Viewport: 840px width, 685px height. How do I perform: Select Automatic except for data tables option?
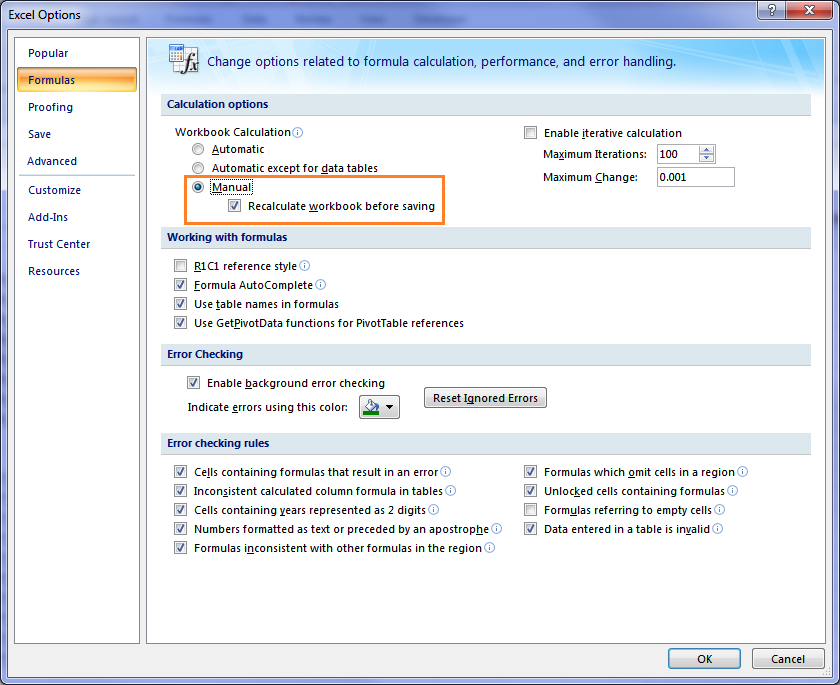pos(198,168)
